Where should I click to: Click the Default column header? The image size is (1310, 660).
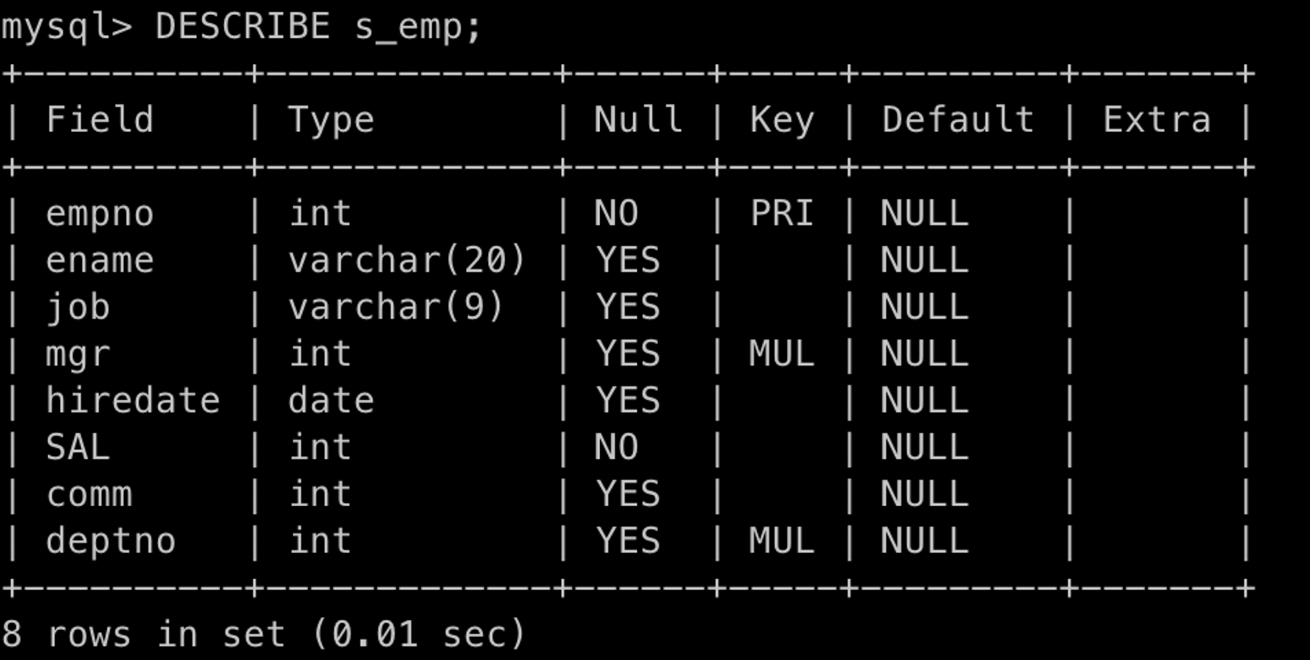tap(957, 120)
